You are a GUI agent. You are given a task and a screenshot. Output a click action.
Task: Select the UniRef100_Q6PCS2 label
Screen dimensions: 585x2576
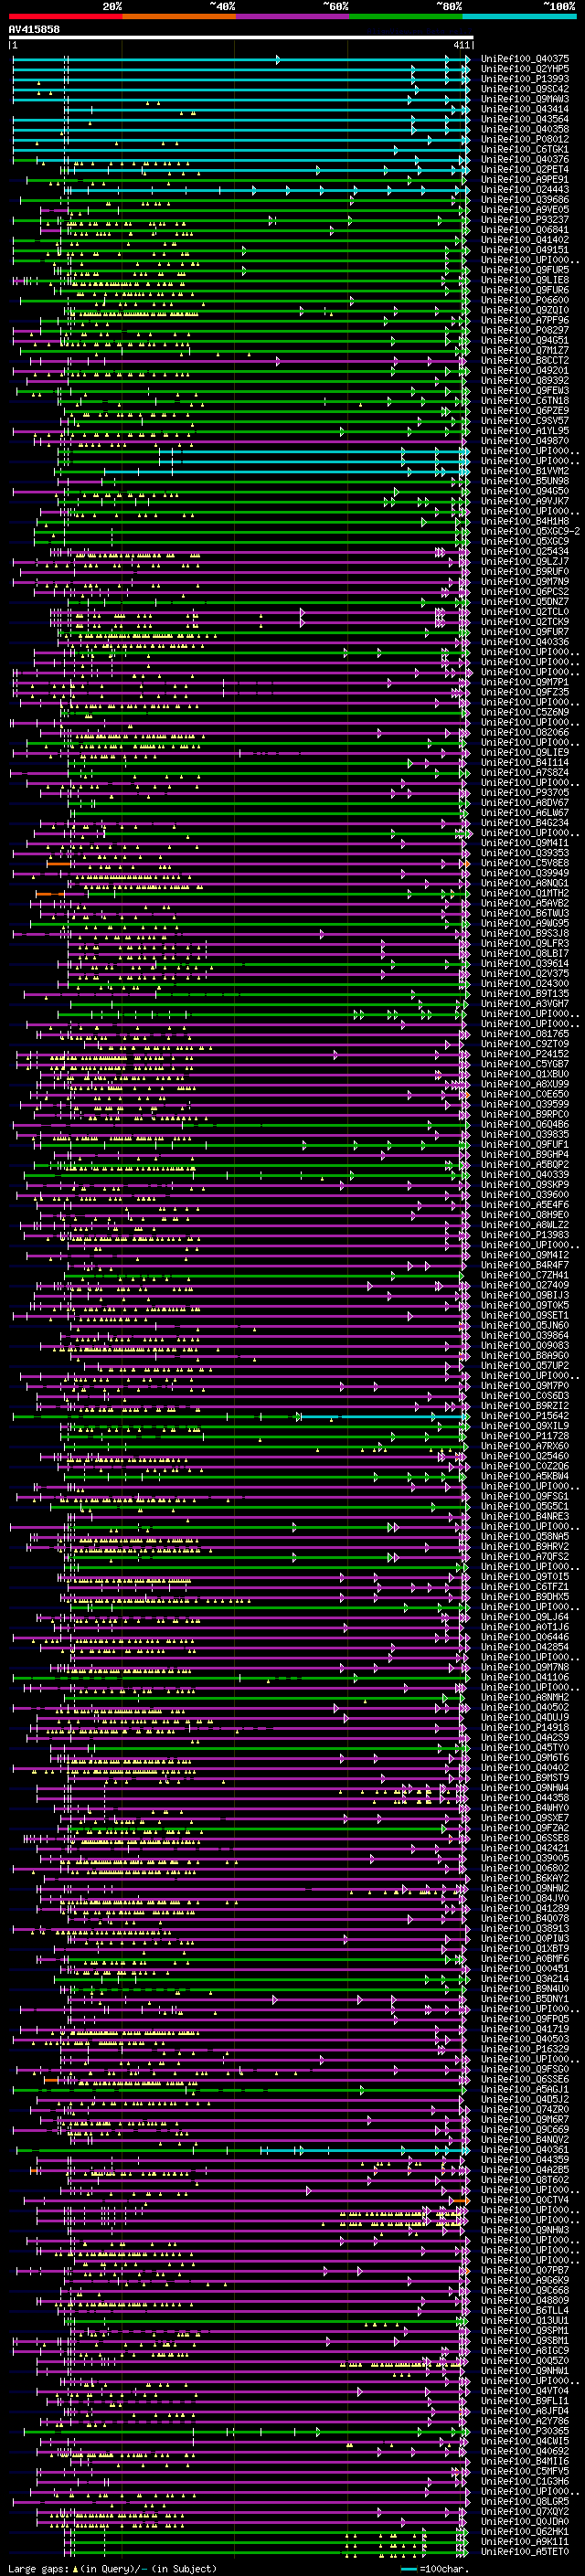(525, 592)
